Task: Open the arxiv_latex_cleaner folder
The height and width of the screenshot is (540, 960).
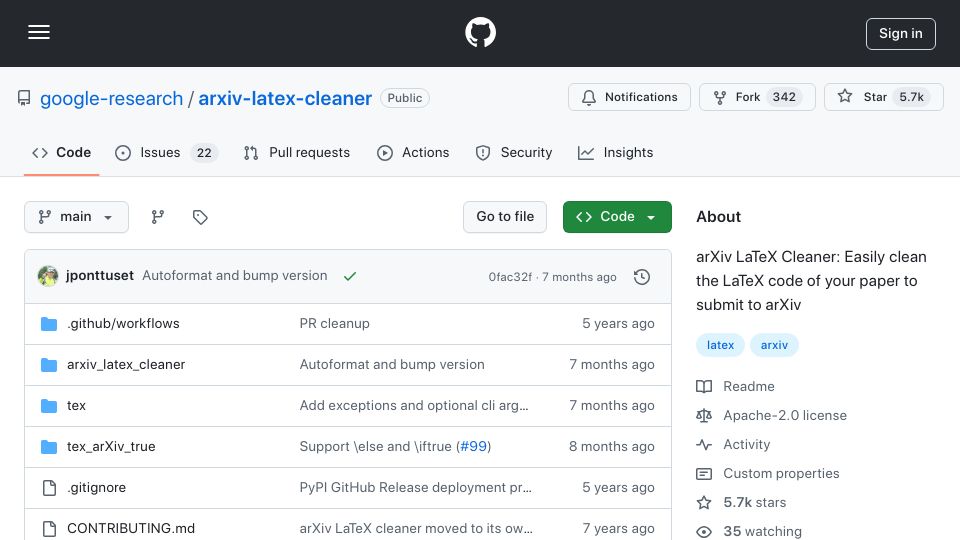Action: coord(126,364)
